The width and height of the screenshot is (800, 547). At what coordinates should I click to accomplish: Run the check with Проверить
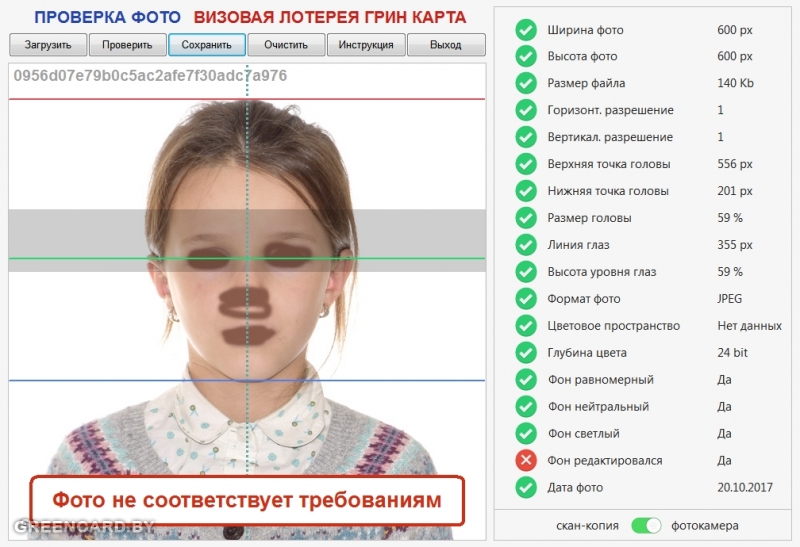click(x=128, y=45)
